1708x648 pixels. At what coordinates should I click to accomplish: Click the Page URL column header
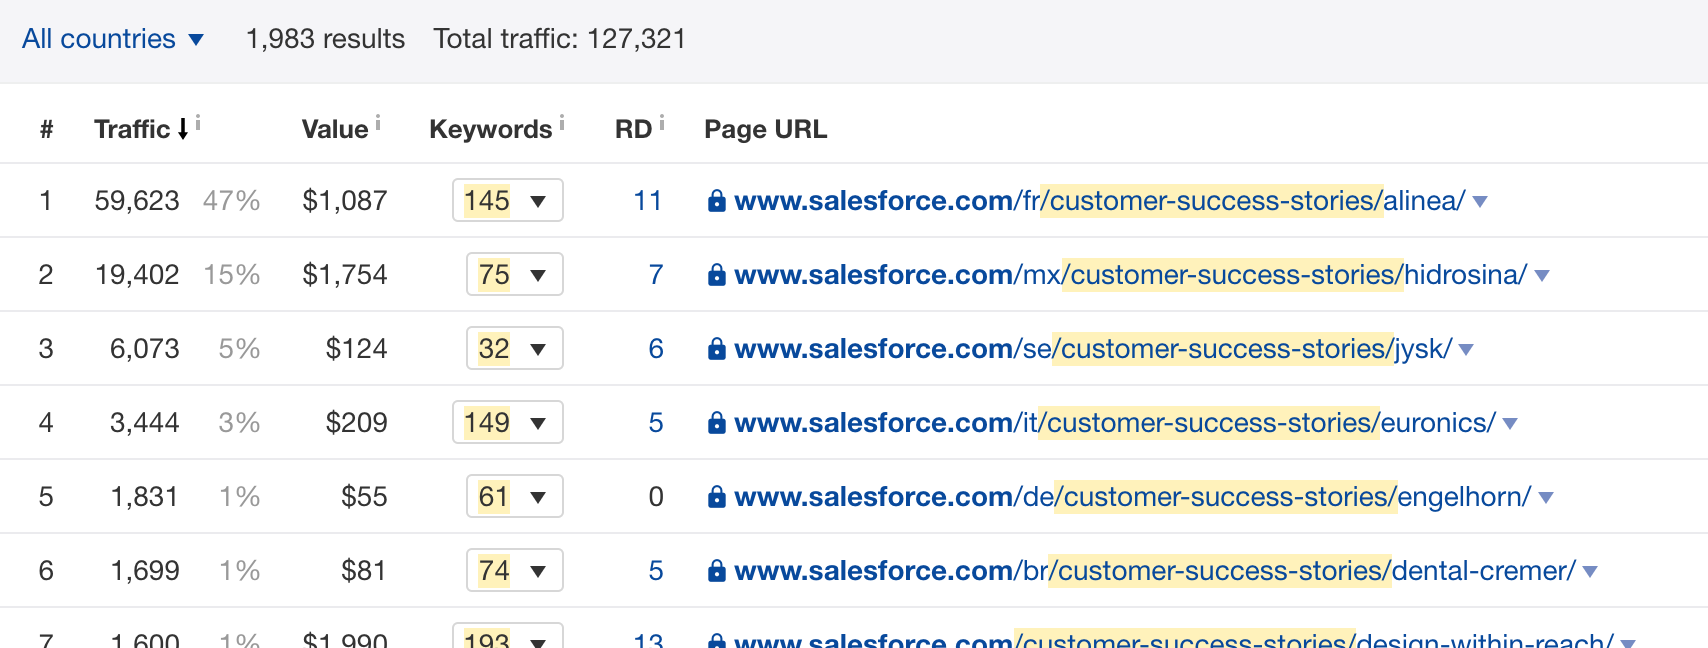(766, 129)
